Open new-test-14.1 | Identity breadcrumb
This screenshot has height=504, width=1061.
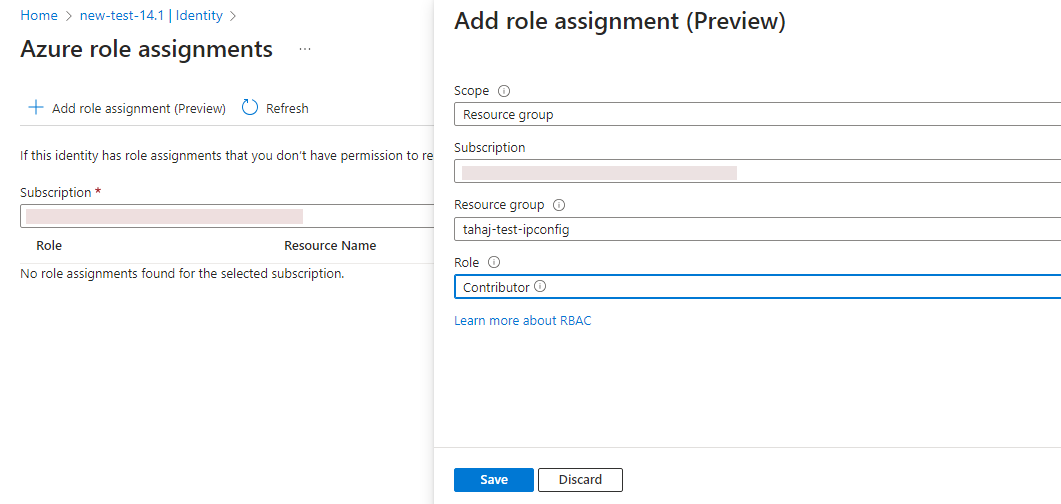(x=151, y=16)
